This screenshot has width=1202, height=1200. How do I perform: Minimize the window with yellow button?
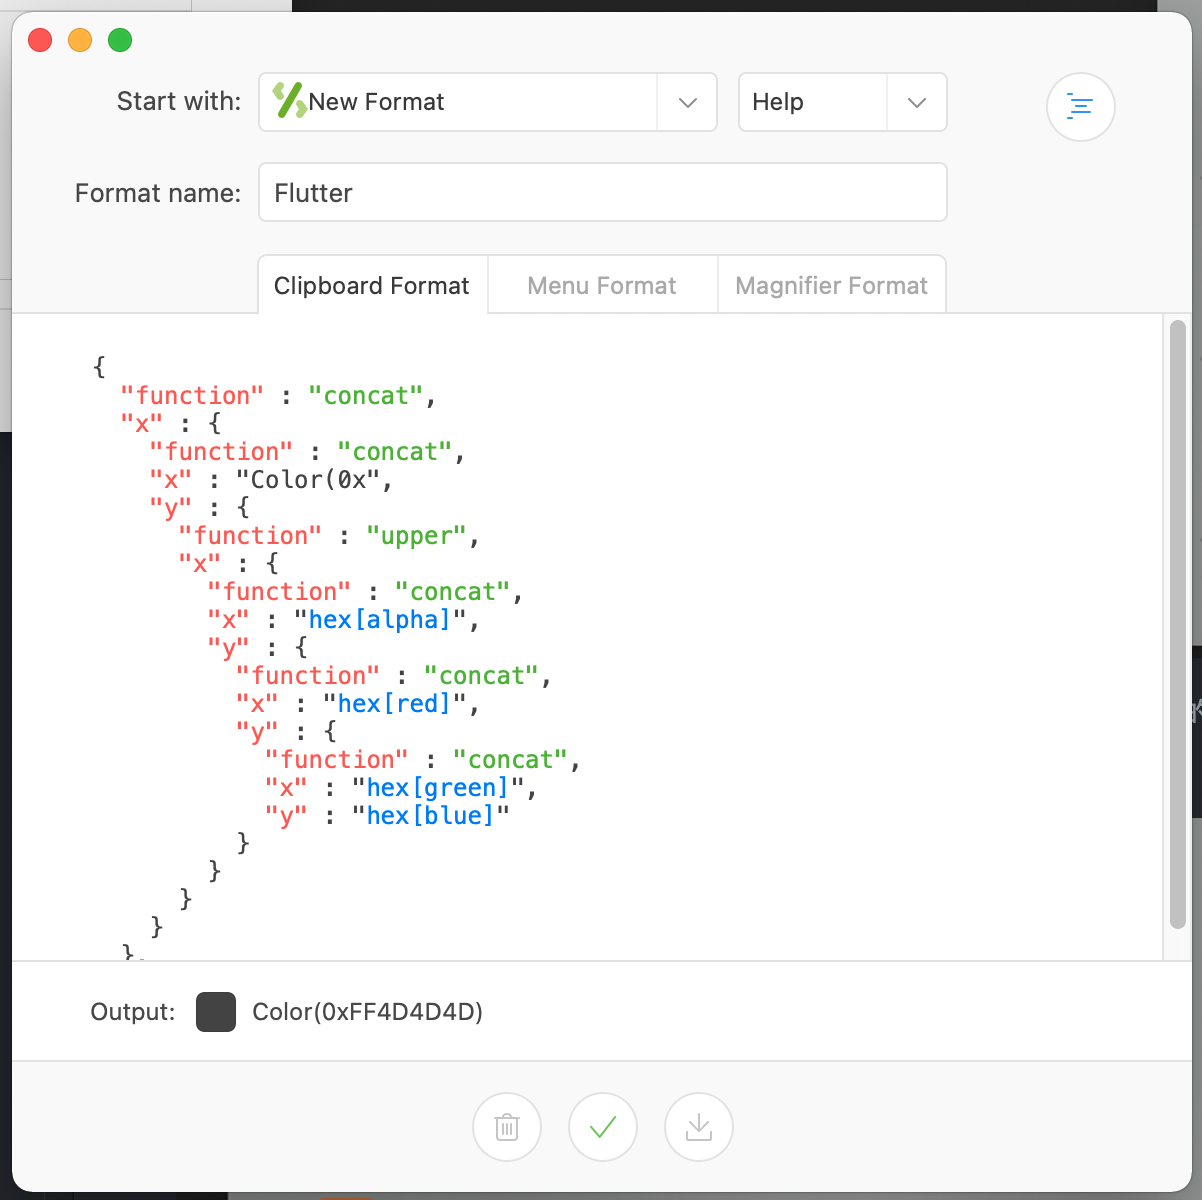point(80,40)
